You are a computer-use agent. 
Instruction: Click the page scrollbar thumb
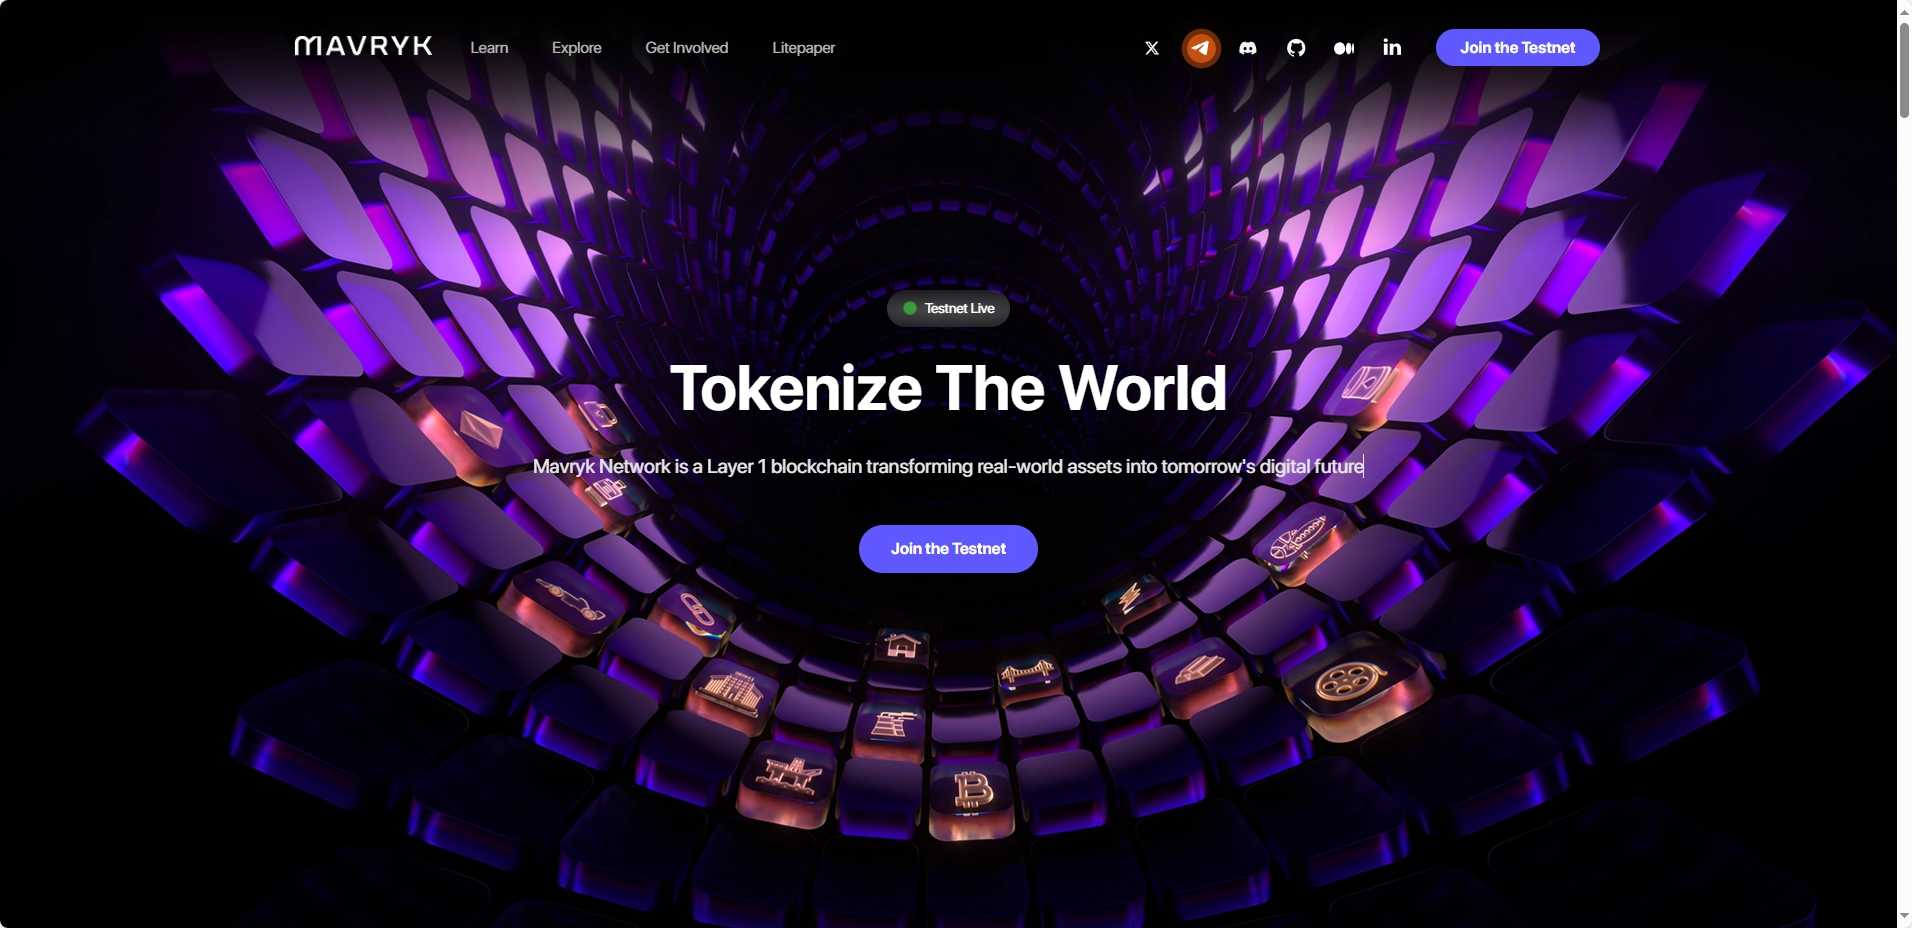pyautogui.click(x=1904, y=68)
